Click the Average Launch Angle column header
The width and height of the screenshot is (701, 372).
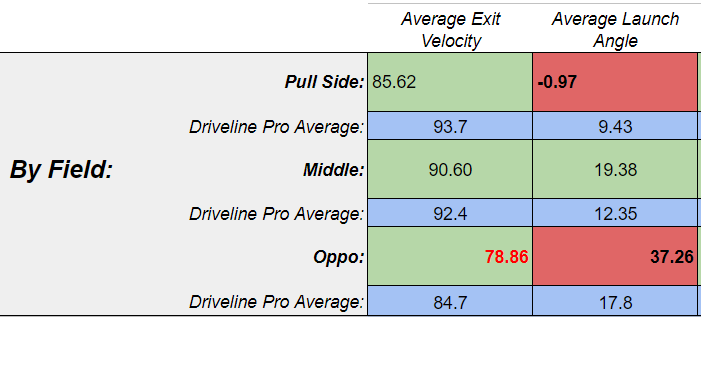coord(615,30)
